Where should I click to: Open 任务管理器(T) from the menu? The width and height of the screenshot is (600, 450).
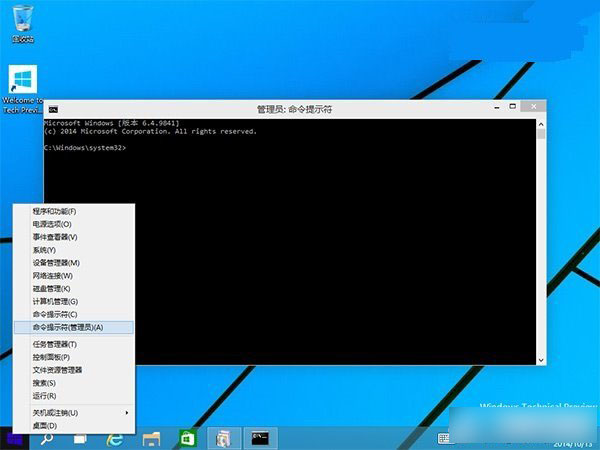54,344
